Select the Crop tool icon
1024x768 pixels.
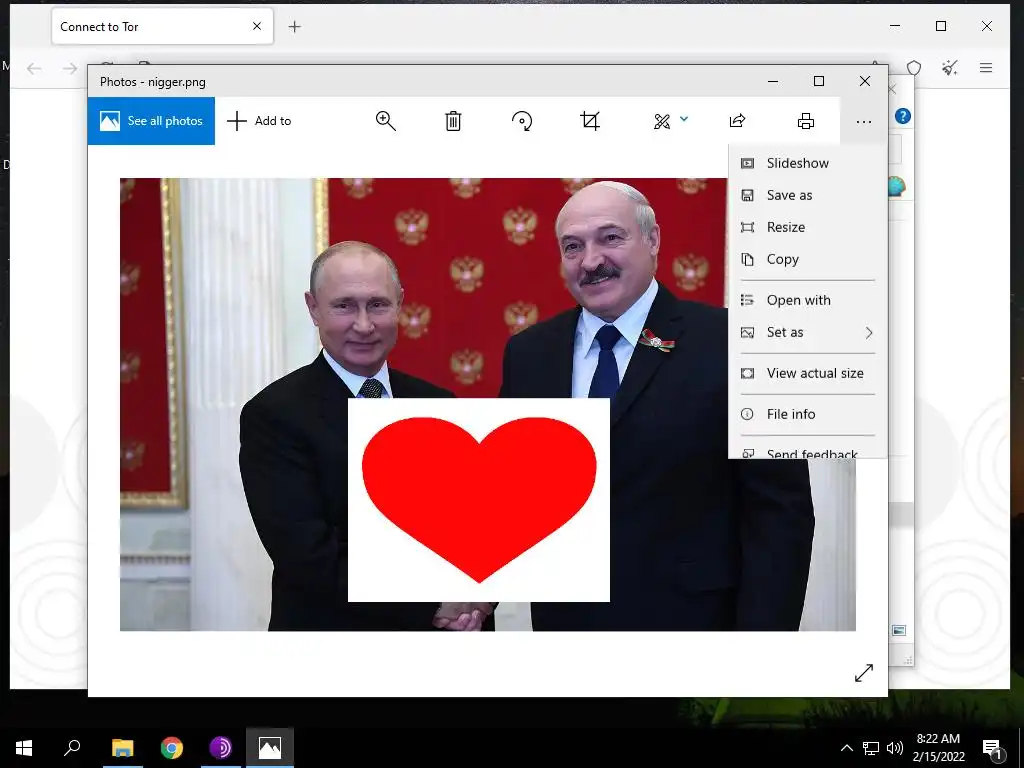click(x=590, y=121)
